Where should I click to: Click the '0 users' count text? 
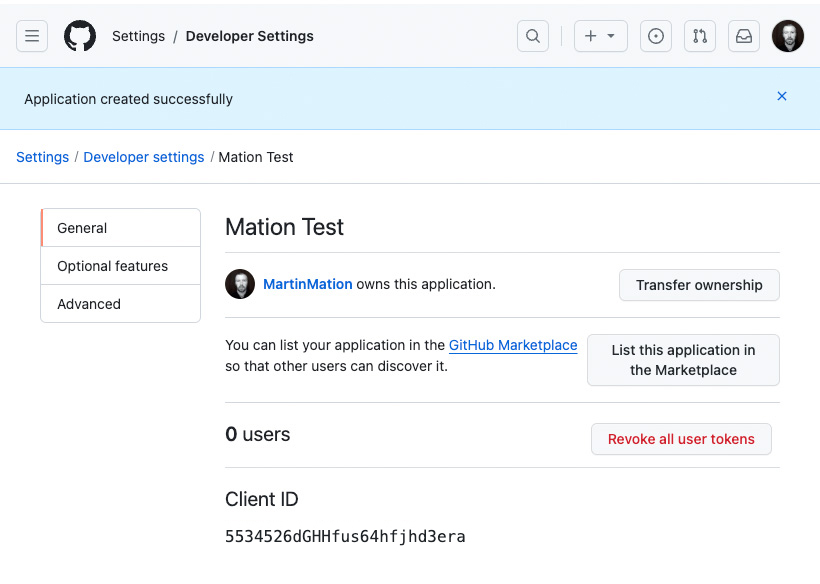pos(258,434)
